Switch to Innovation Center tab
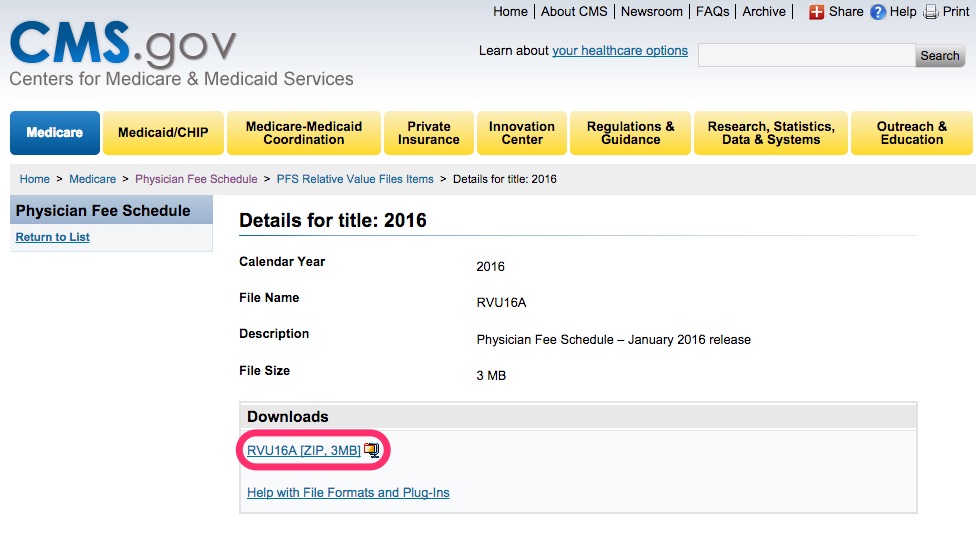Viewport: 976px width, 534px height. tap(522, 133)
